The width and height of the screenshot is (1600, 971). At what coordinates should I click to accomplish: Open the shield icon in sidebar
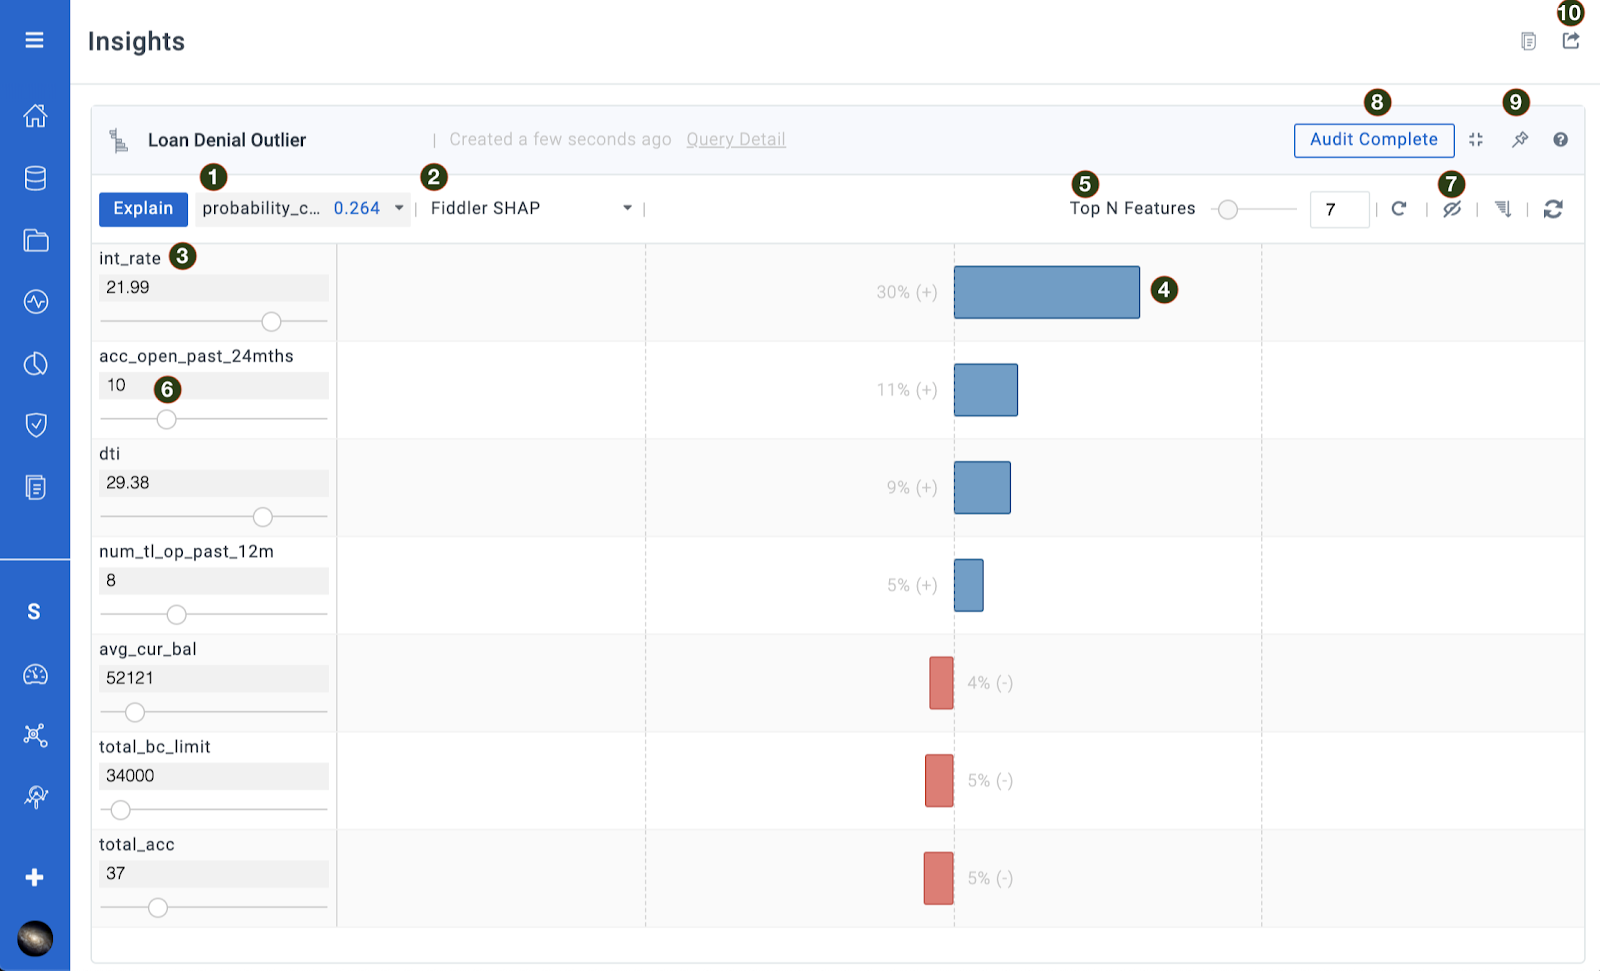(x=35, y=425)
